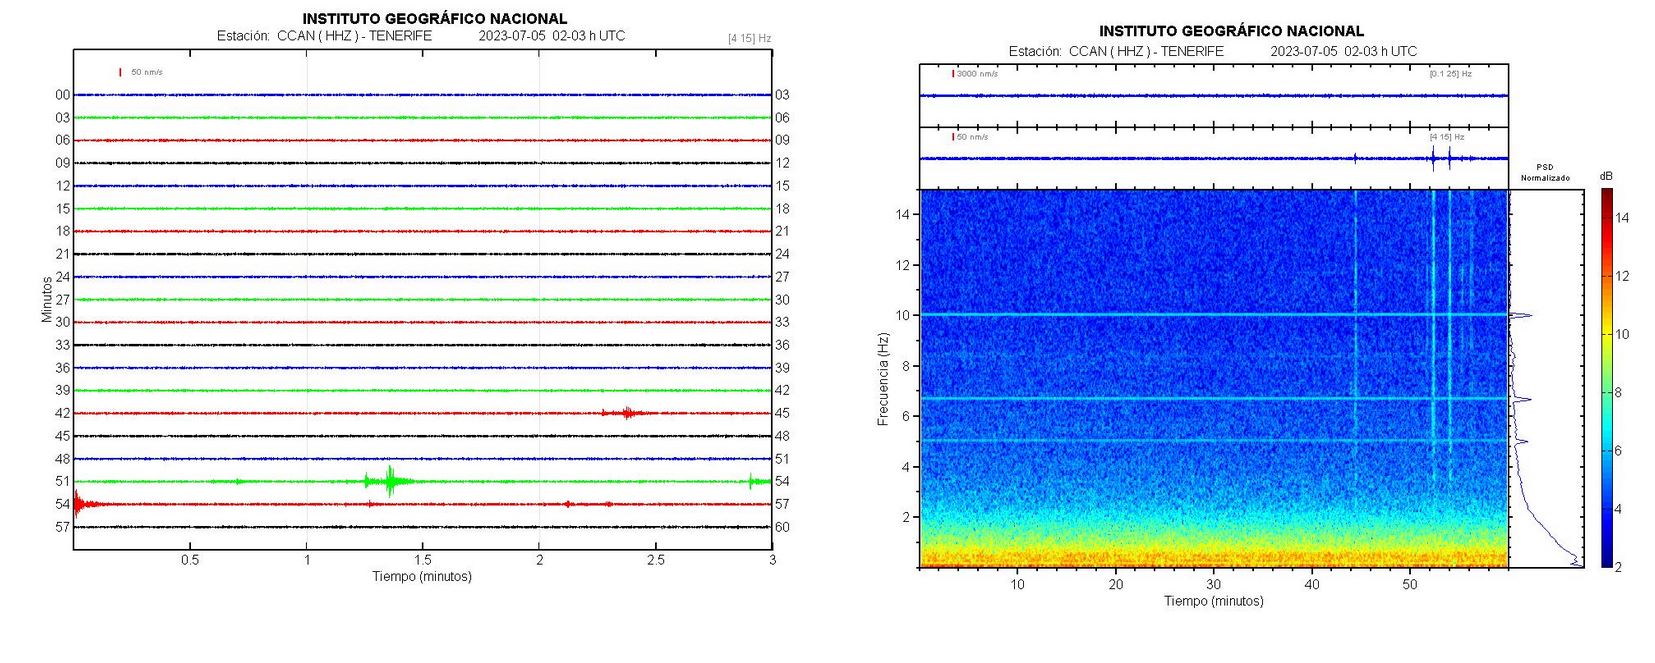Image resolution: width=1655 pixels, height=663 pixels.
Task: Click the spike in the filtered trace above the spectrogram
Action: click(1433, 158)
